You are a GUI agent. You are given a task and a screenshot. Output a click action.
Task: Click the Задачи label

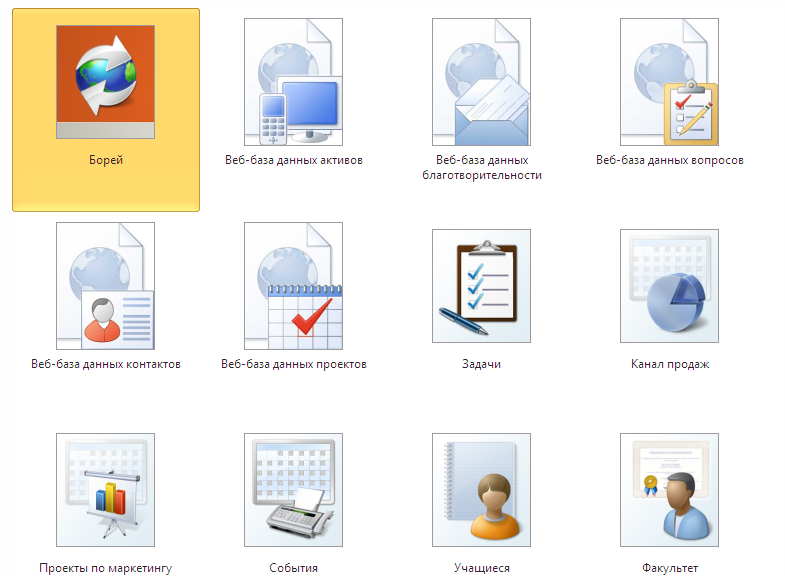pyautogui.click(x=481, y=364)
